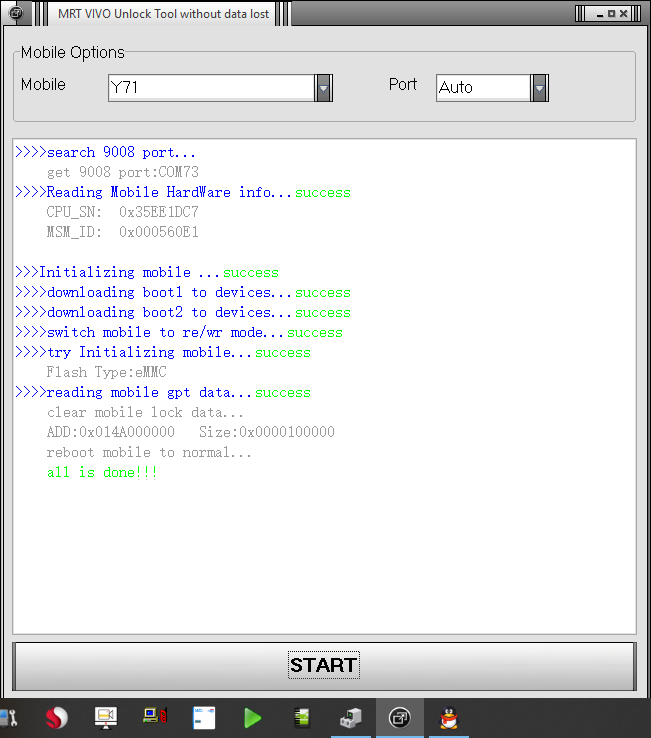
Task: Click the MRT app icon in title bar
Action: coord(16,13)
